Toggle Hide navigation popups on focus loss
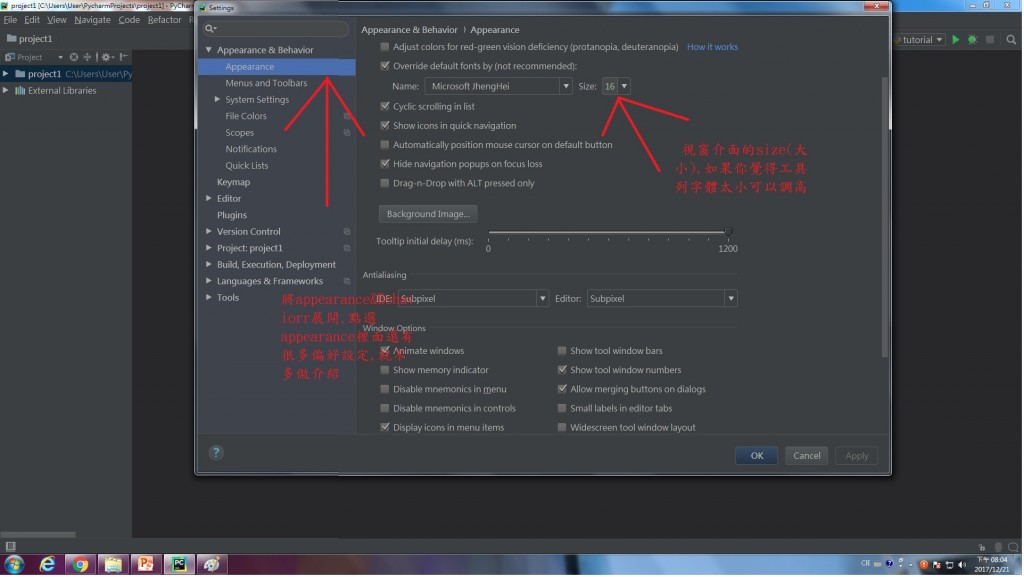 coord(385,164)
